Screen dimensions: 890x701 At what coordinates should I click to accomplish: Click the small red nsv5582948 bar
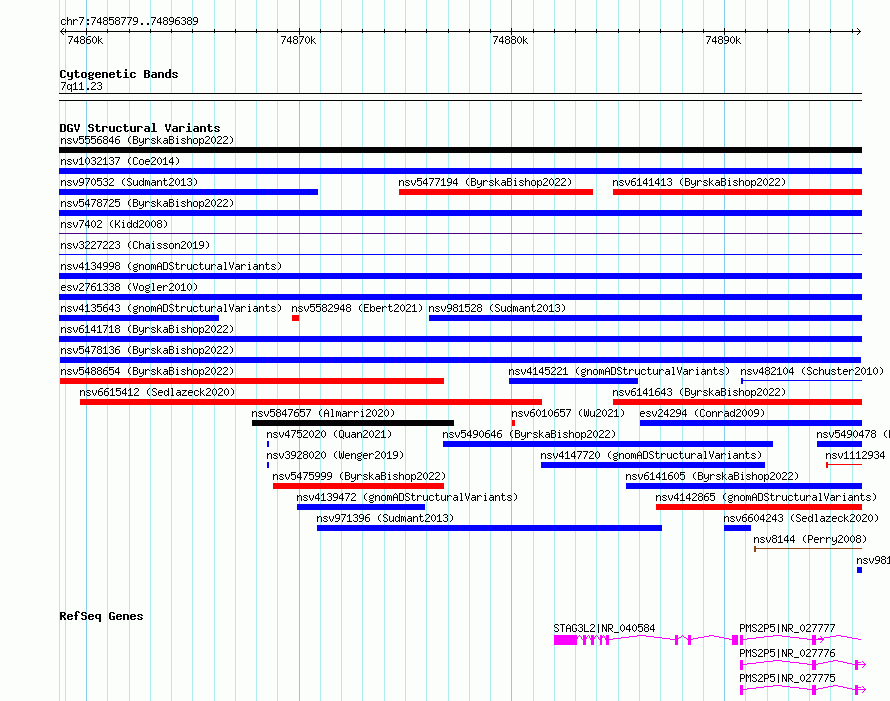click(296, 318)
